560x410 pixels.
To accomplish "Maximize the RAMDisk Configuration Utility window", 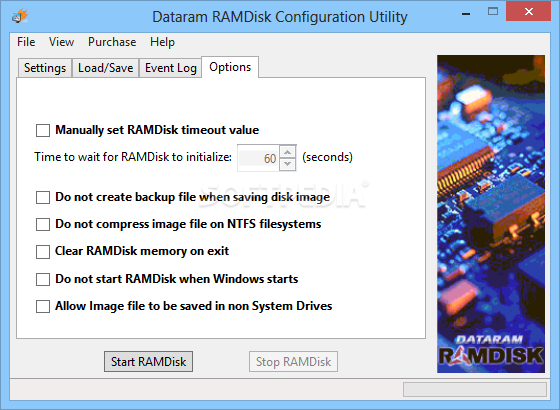I will point(493,12).
